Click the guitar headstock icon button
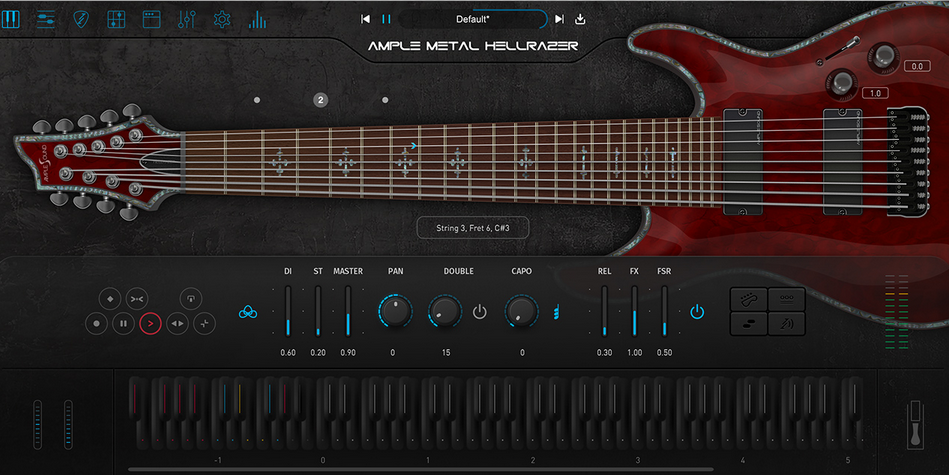 click(x=749, y=300)
